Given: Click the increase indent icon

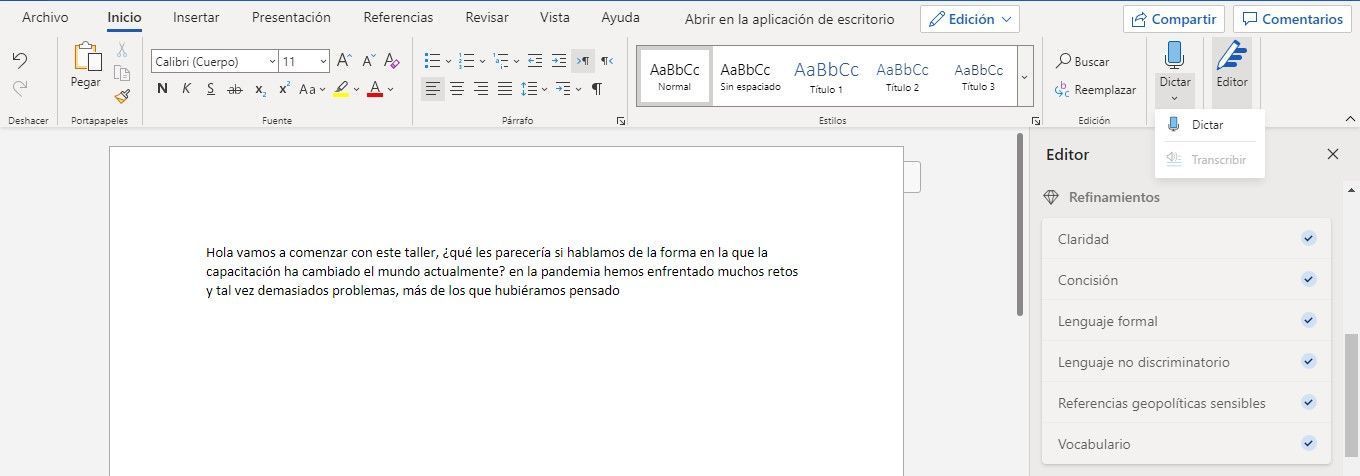Looking at the screenshot, I should click(x=559, y=61).
